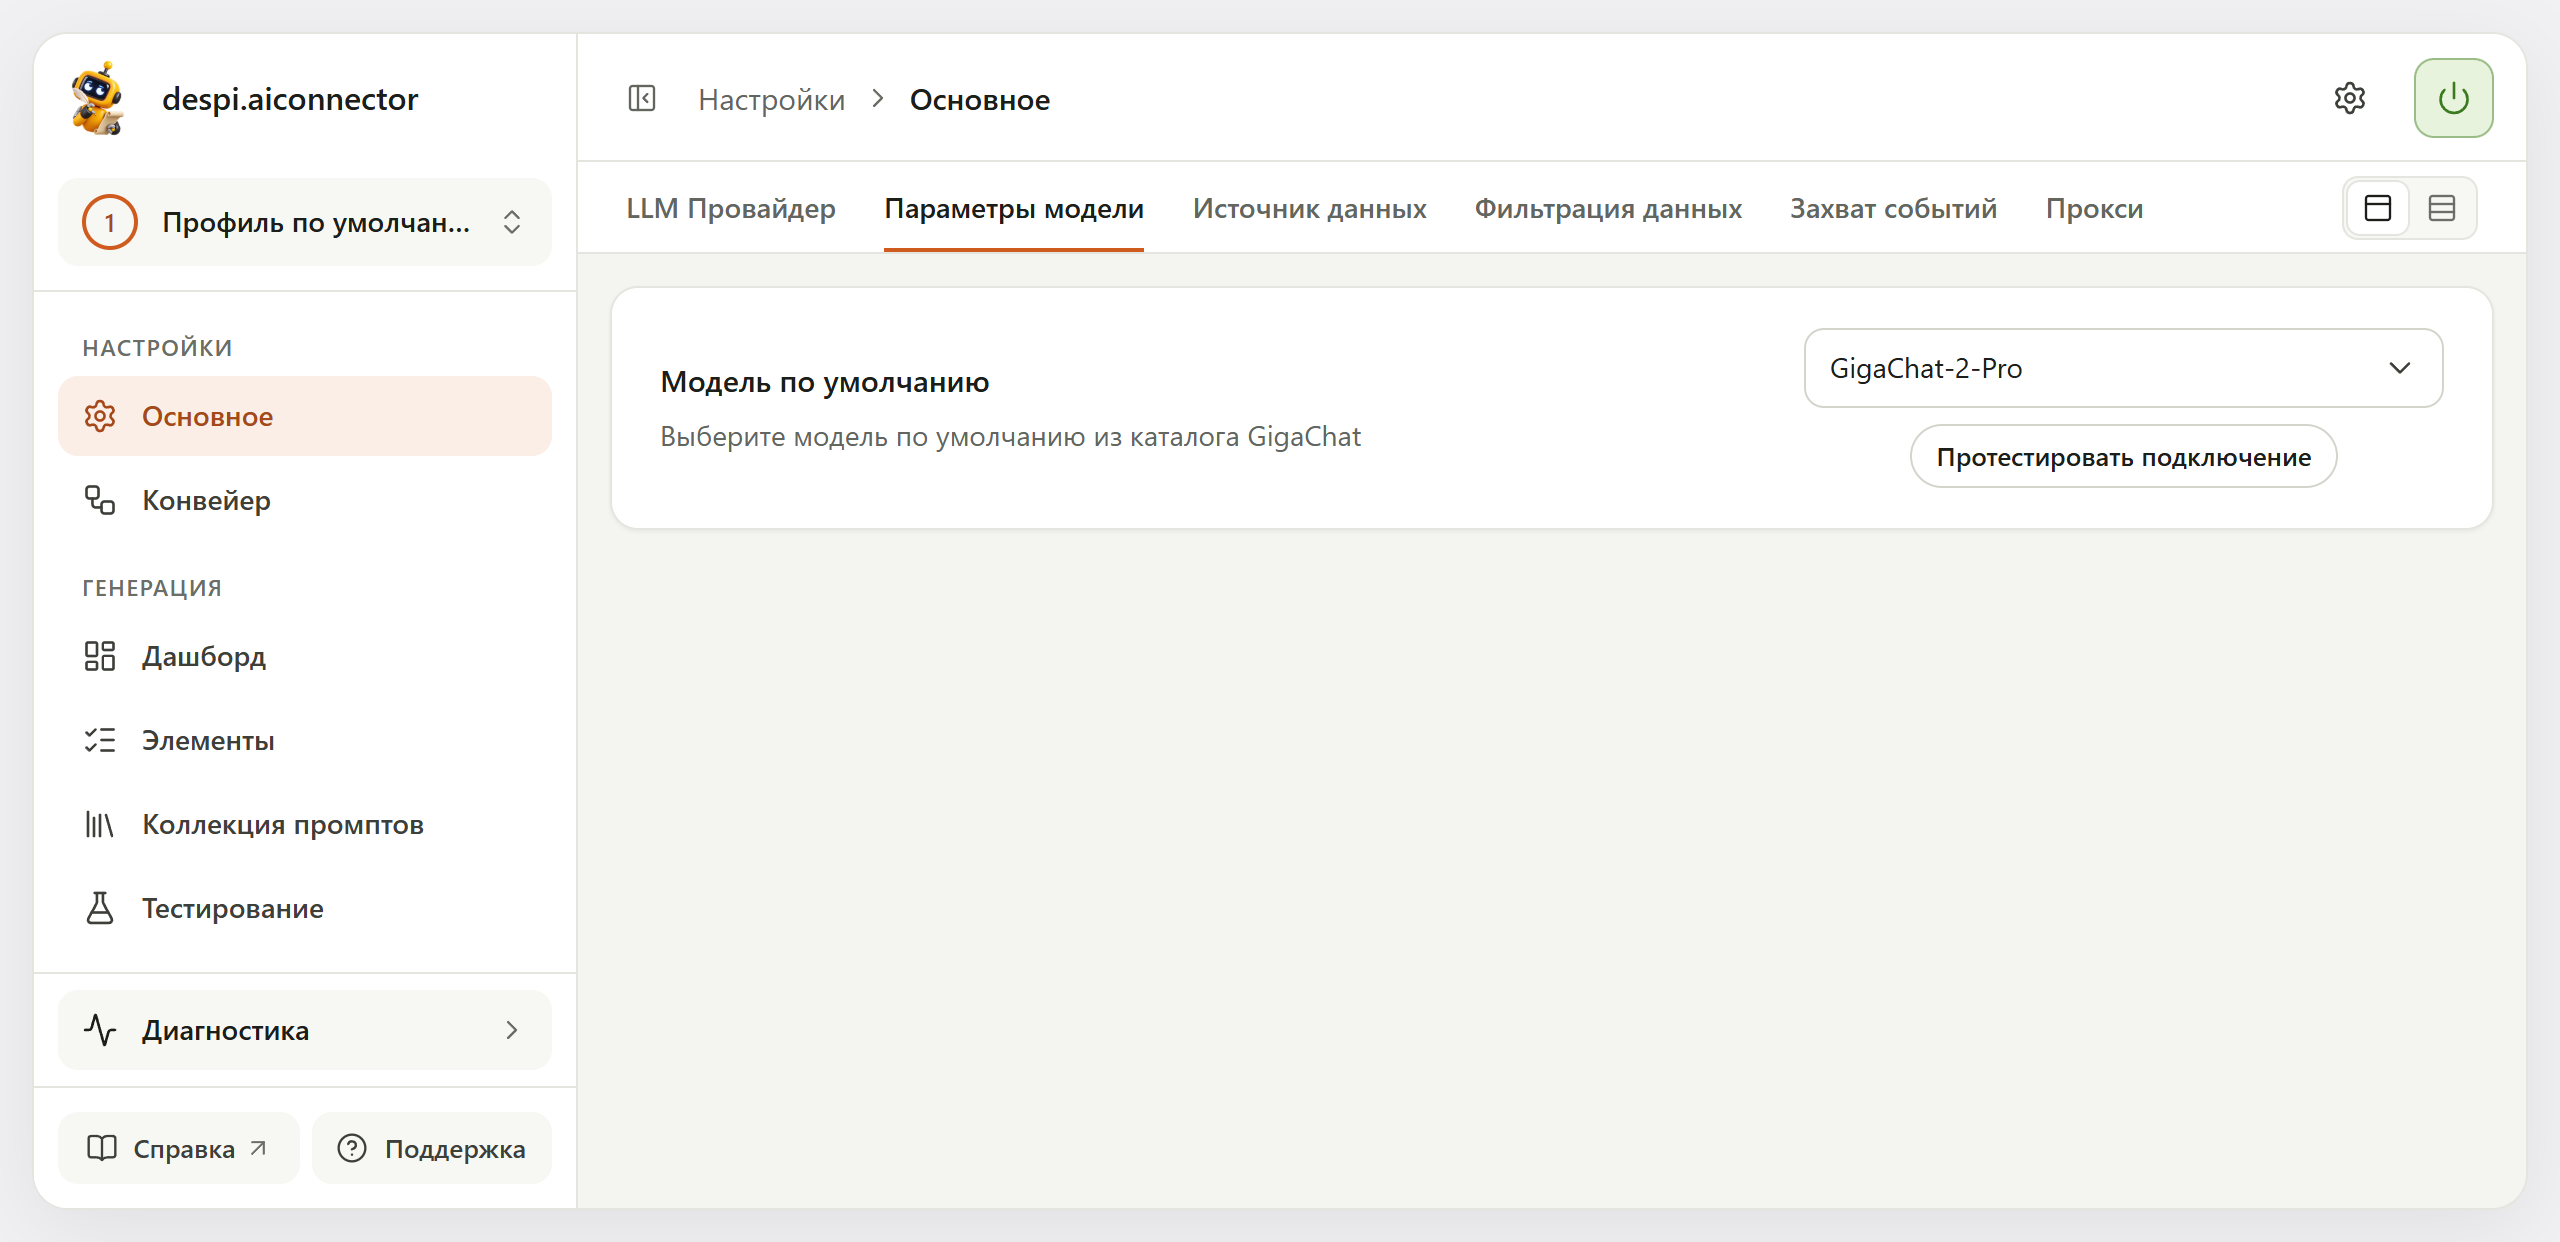2560x1242 pixels.
Task: Open Элементы page
Action: pyautogui.click(x=305, y=740)
